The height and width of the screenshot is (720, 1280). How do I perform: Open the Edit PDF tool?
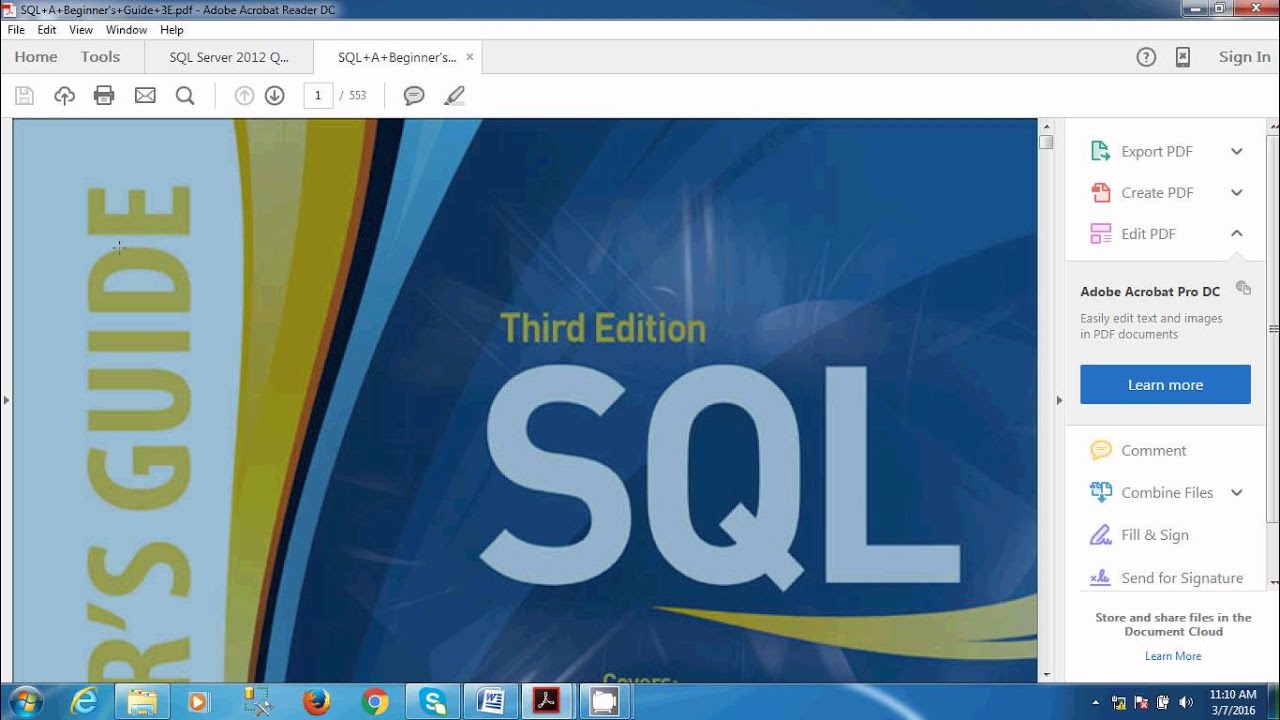[1148, 234]
